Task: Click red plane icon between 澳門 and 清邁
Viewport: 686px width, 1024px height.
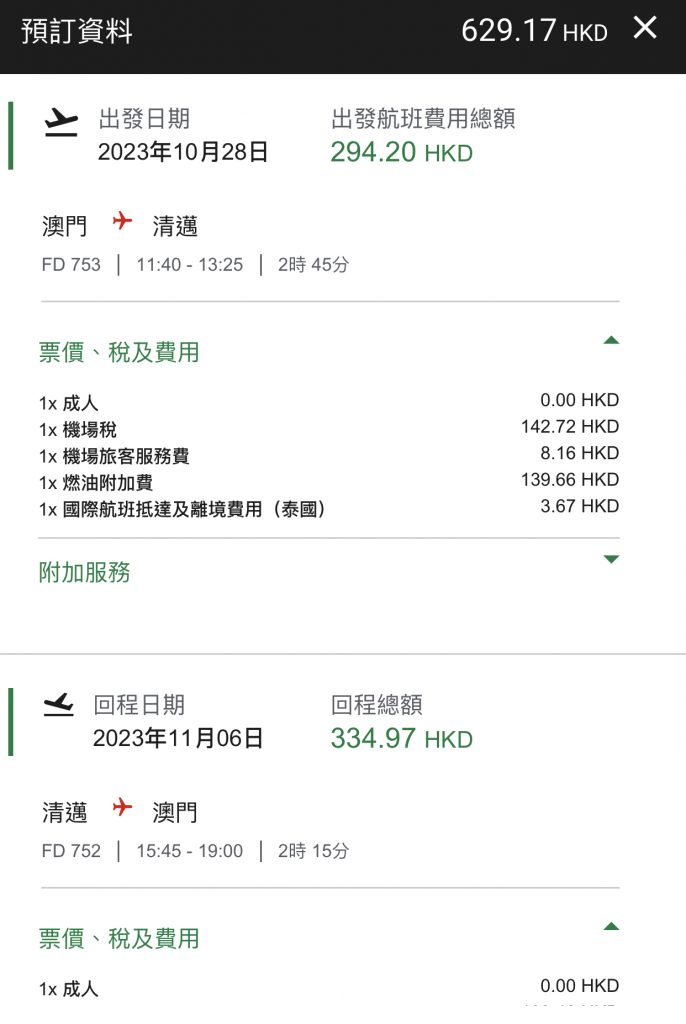Action: click(122, 223)
